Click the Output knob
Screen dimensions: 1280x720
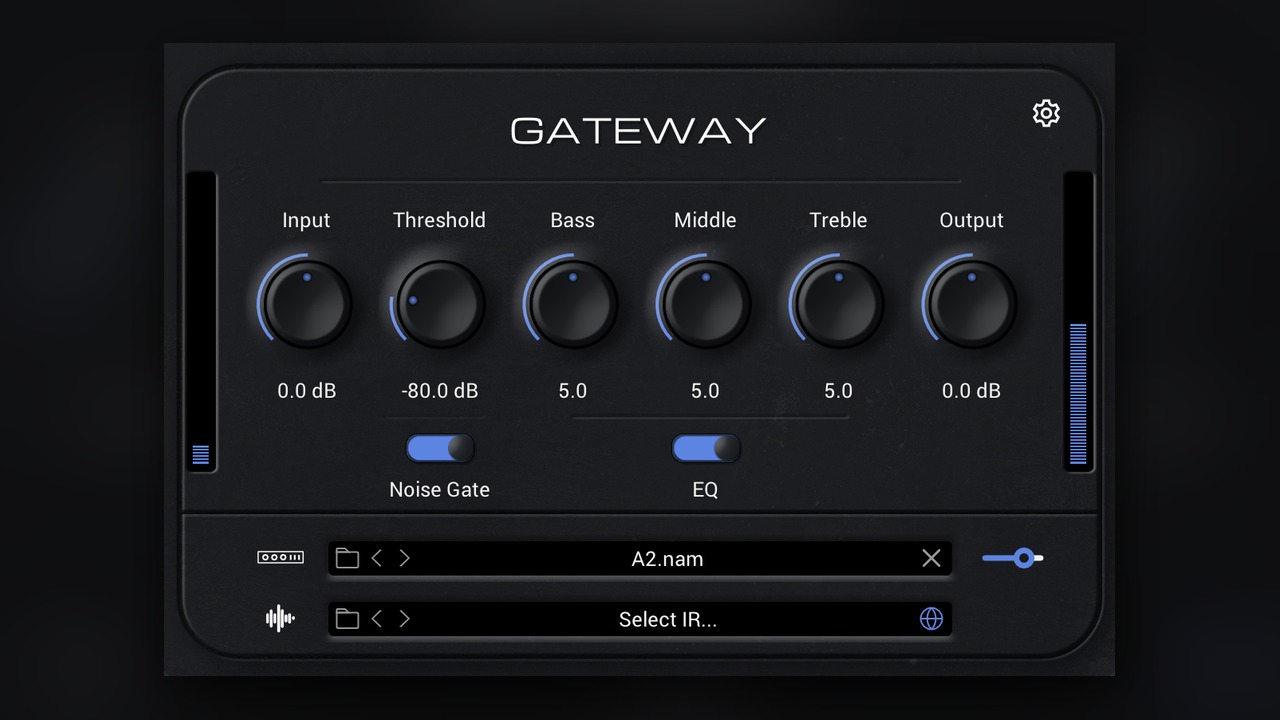[971, 304]
